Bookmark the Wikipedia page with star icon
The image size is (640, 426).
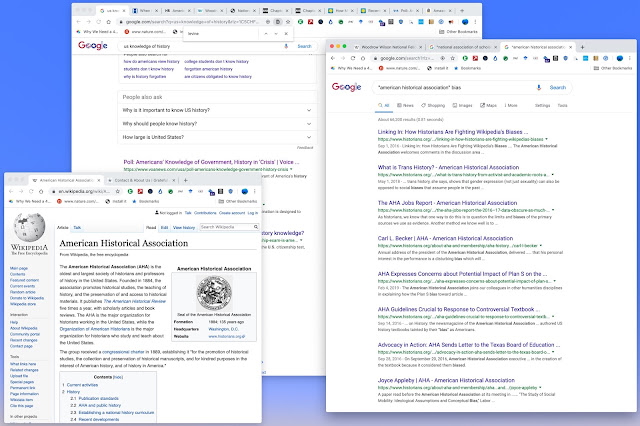coord(118,191)
